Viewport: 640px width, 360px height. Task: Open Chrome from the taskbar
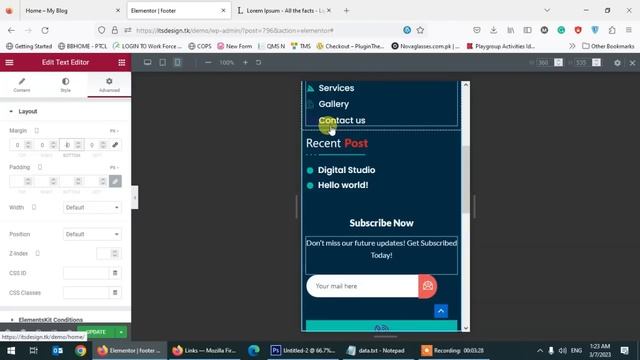(x=80, y=351)
